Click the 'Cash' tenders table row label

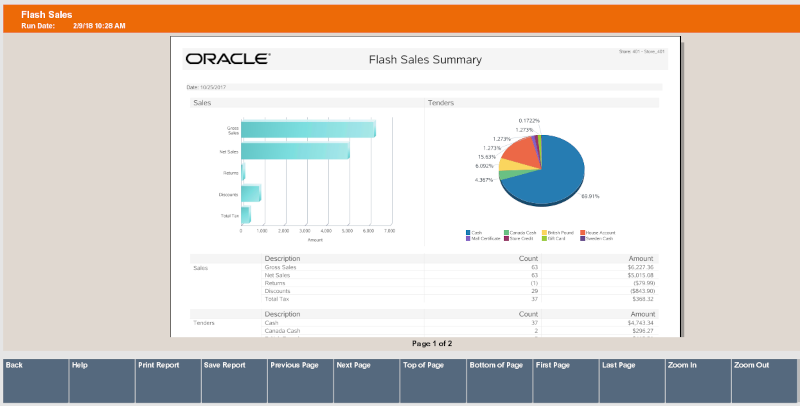pyautogui.click(x=271, y=323)
